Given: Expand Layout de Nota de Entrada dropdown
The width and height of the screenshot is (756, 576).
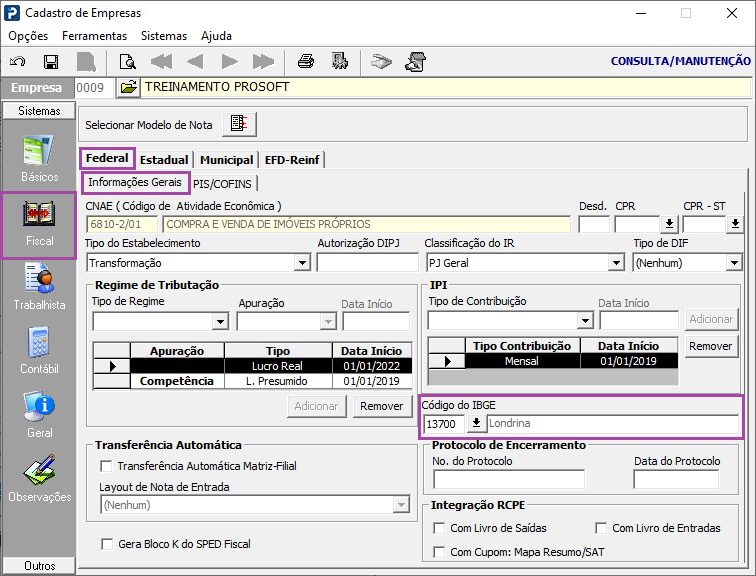Looking at the screenshot, I should point(401,505).
